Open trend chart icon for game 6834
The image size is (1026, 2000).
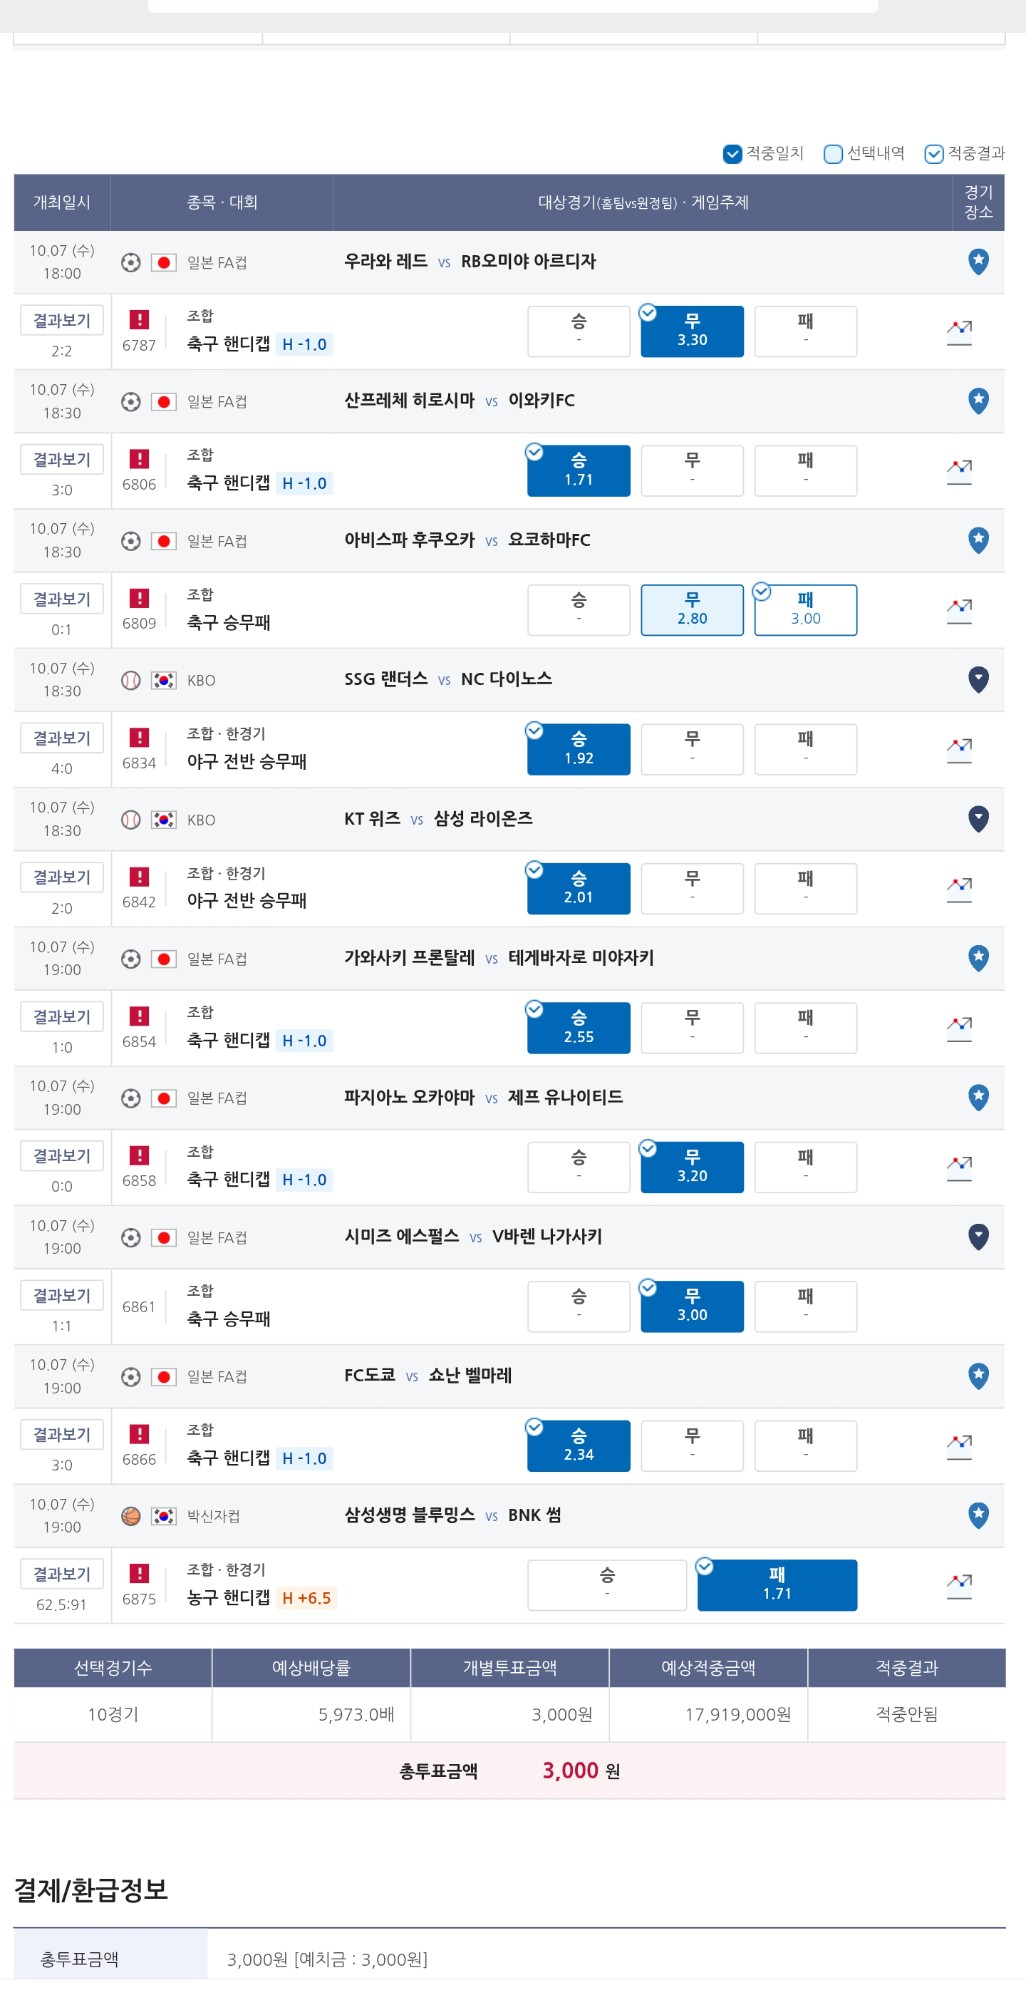[x=959, y=751]
